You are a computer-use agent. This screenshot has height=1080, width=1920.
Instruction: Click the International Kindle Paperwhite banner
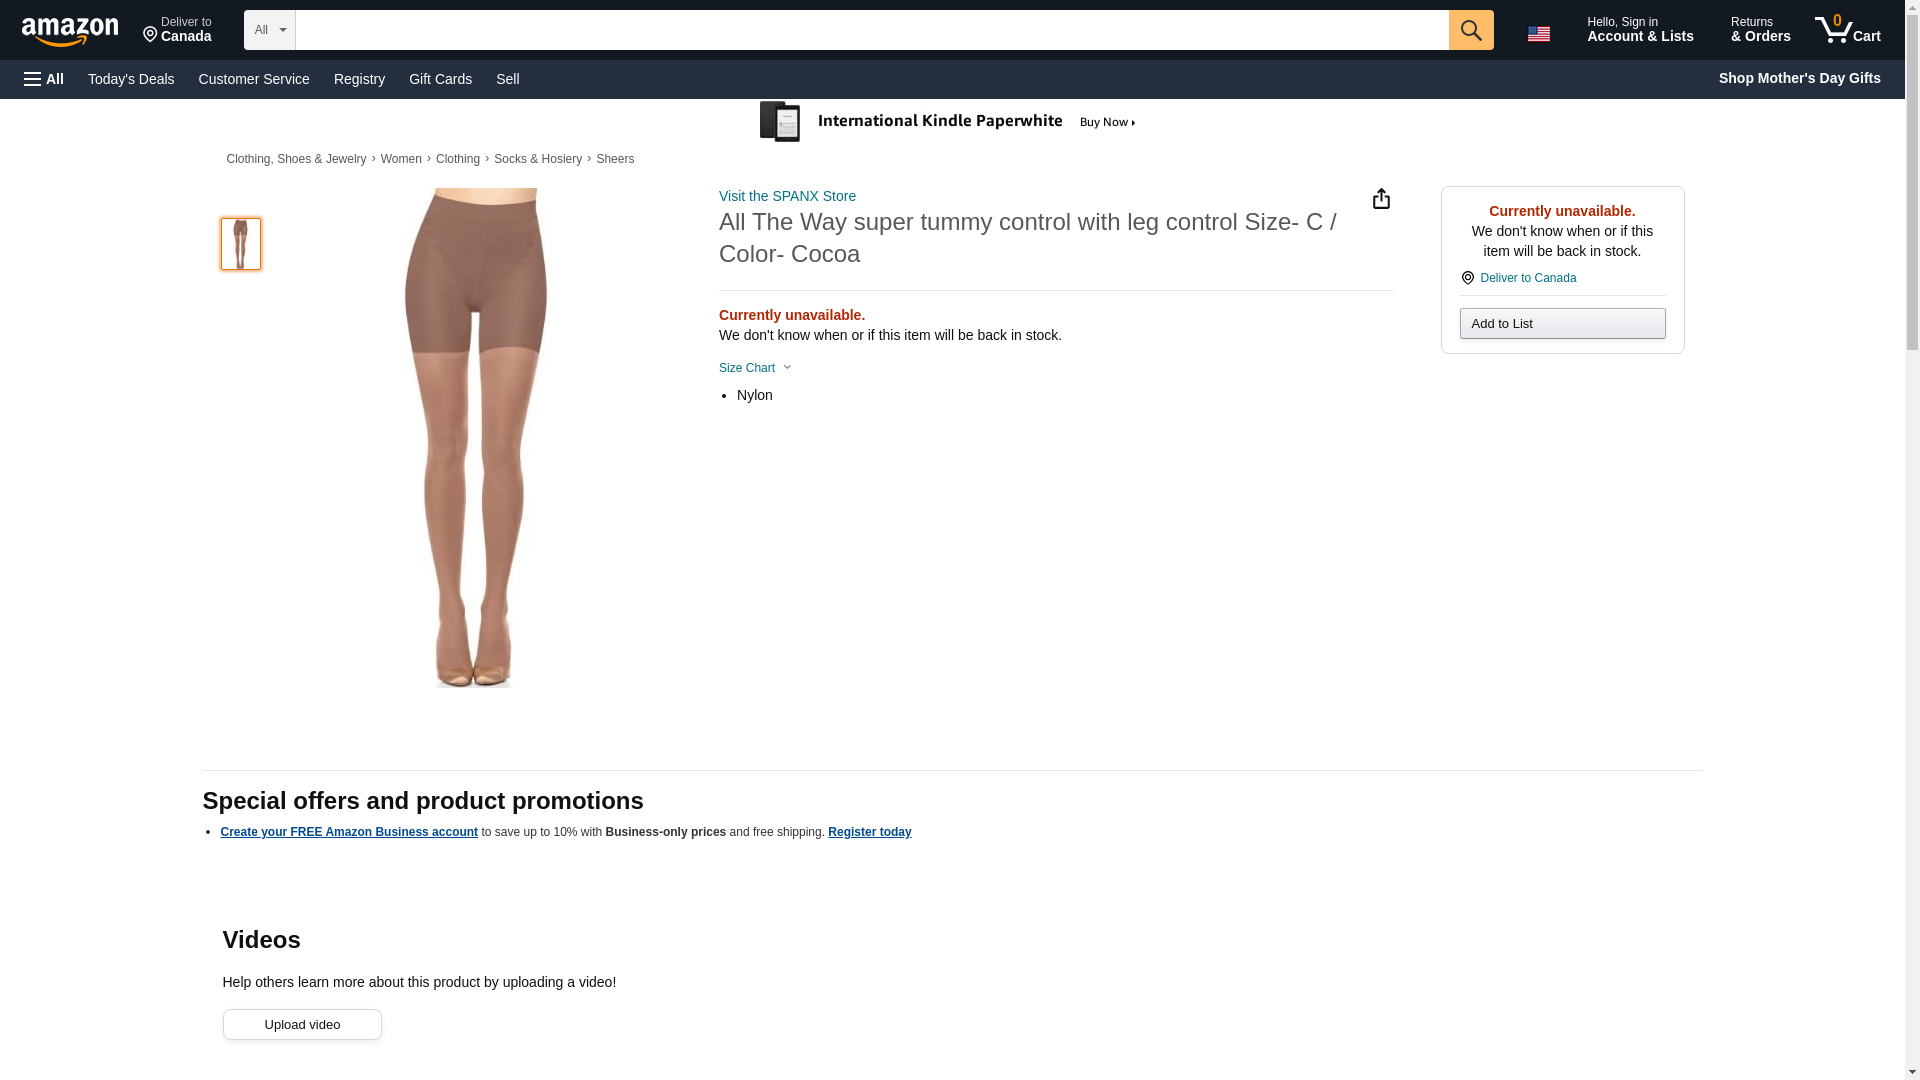[x=948, y=122]
